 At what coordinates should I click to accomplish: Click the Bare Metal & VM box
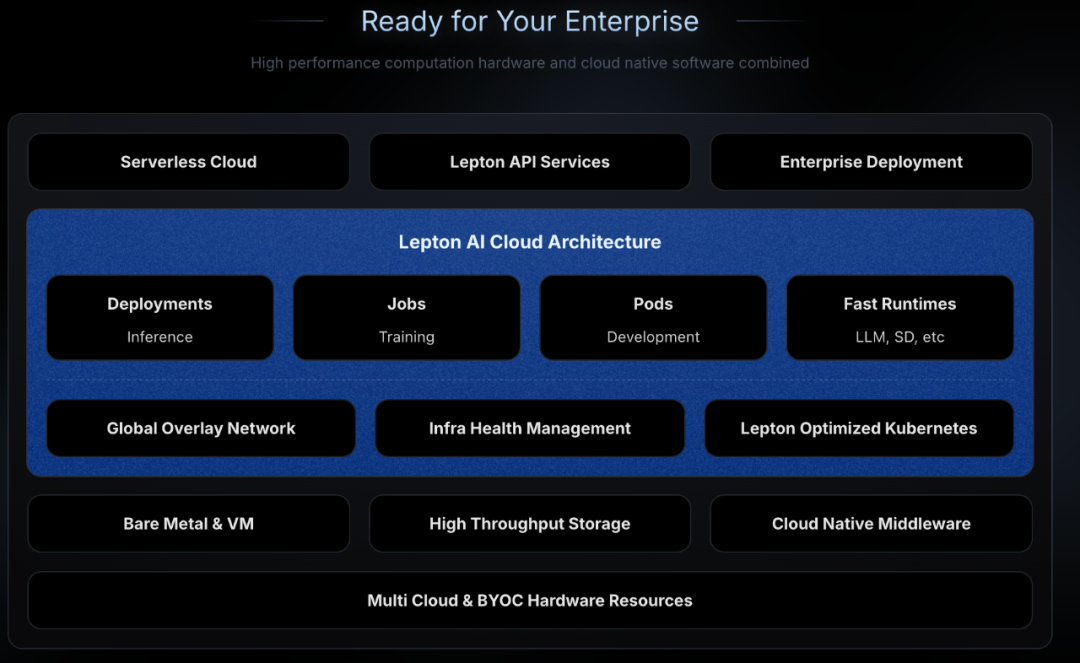(x=189, y=523)
